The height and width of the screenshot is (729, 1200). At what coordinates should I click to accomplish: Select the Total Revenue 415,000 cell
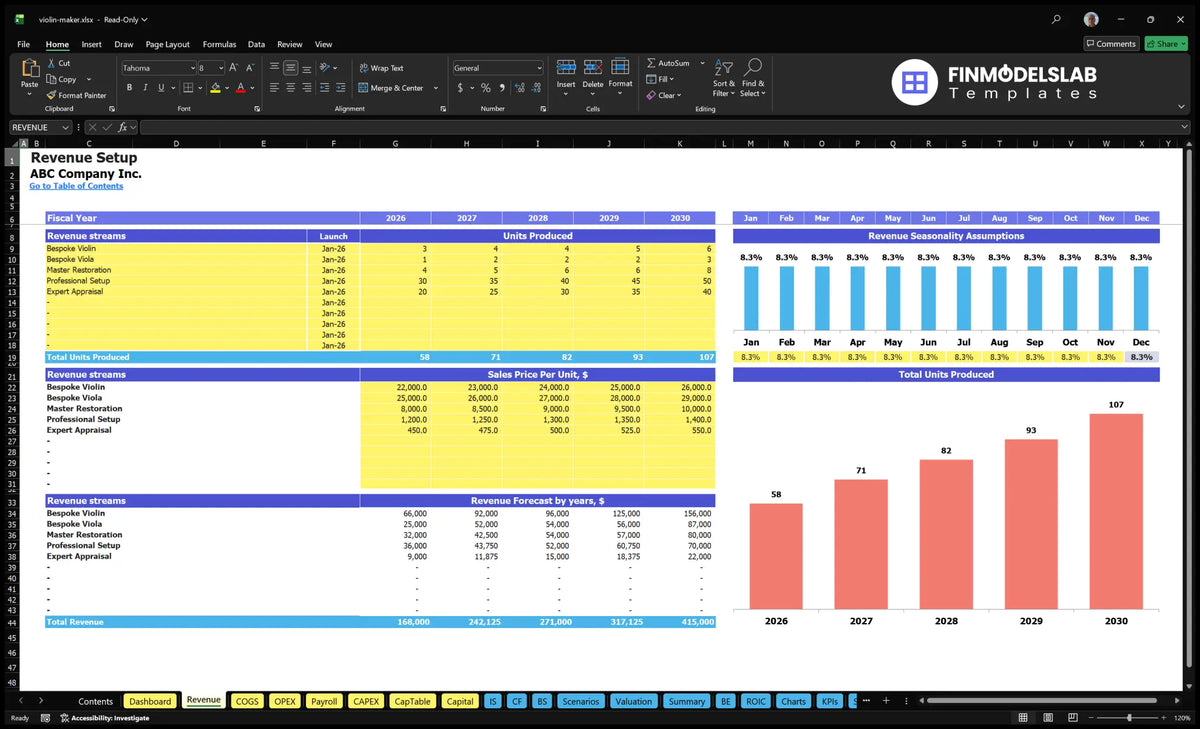(680, 622)
